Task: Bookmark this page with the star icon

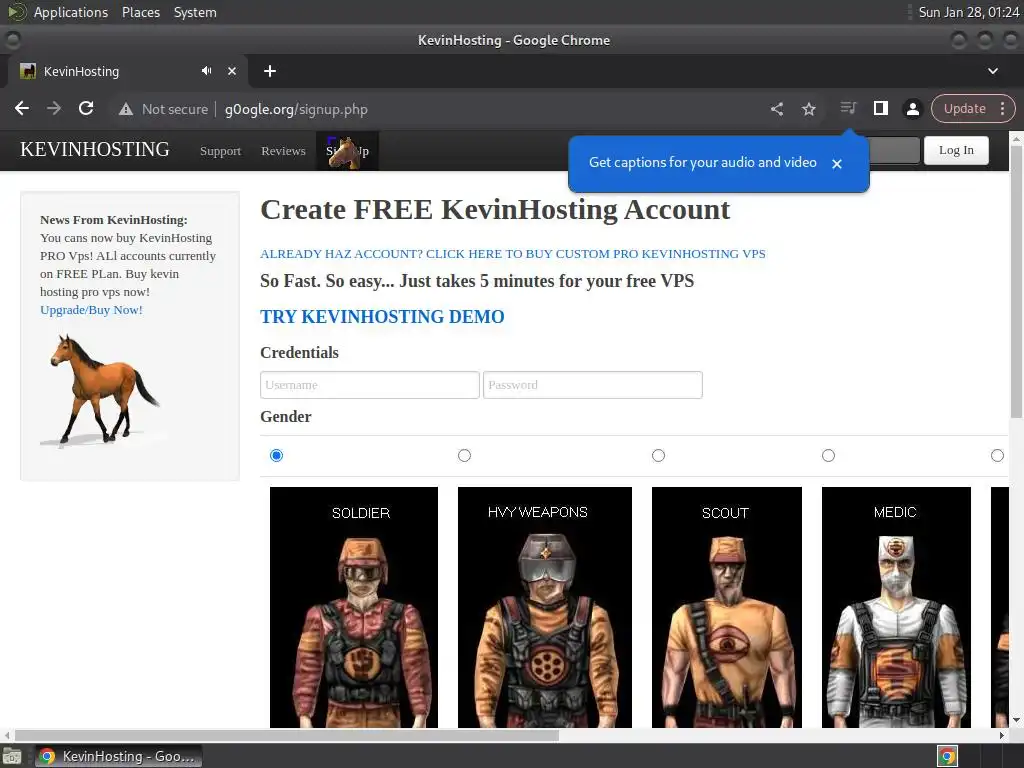Action: pyautogui.click(x=808, y=108)
